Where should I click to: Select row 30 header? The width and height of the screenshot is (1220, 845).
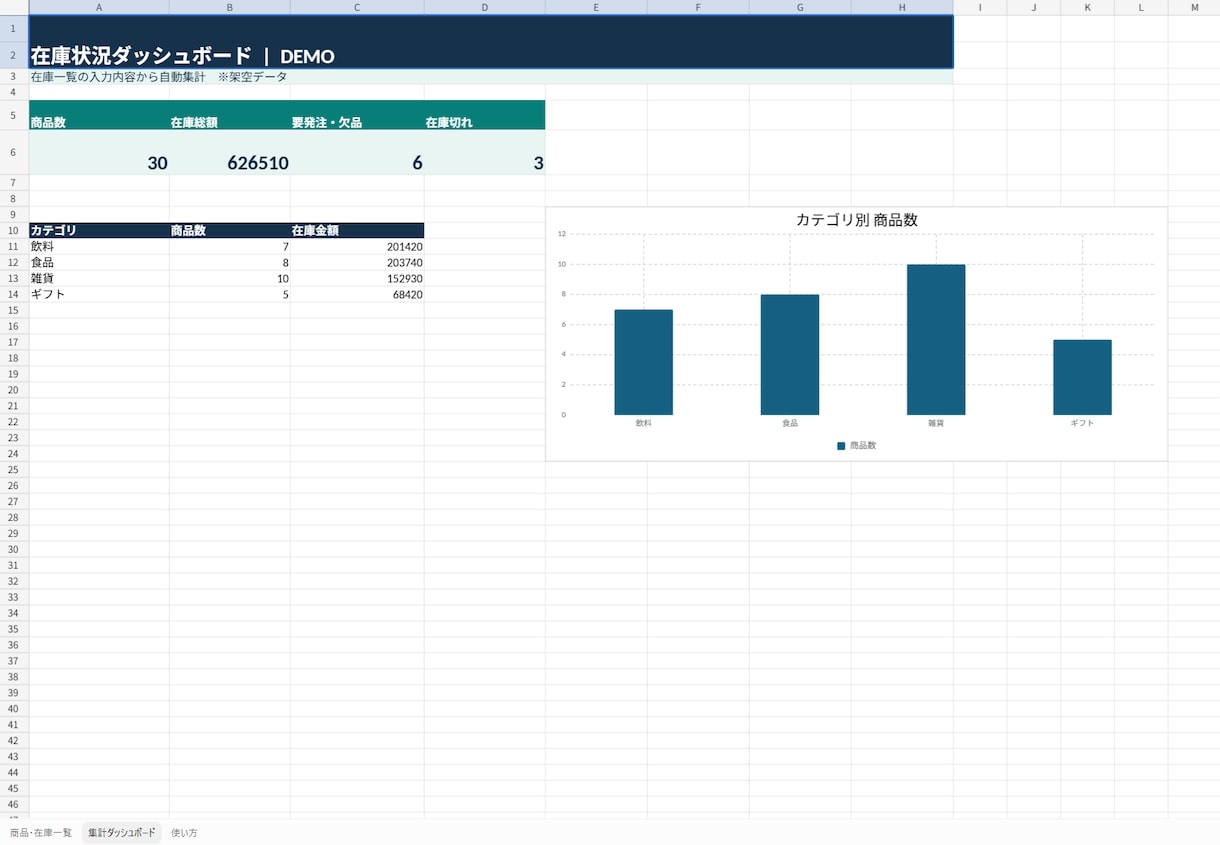pyautogui.click(x=14, y=549)
